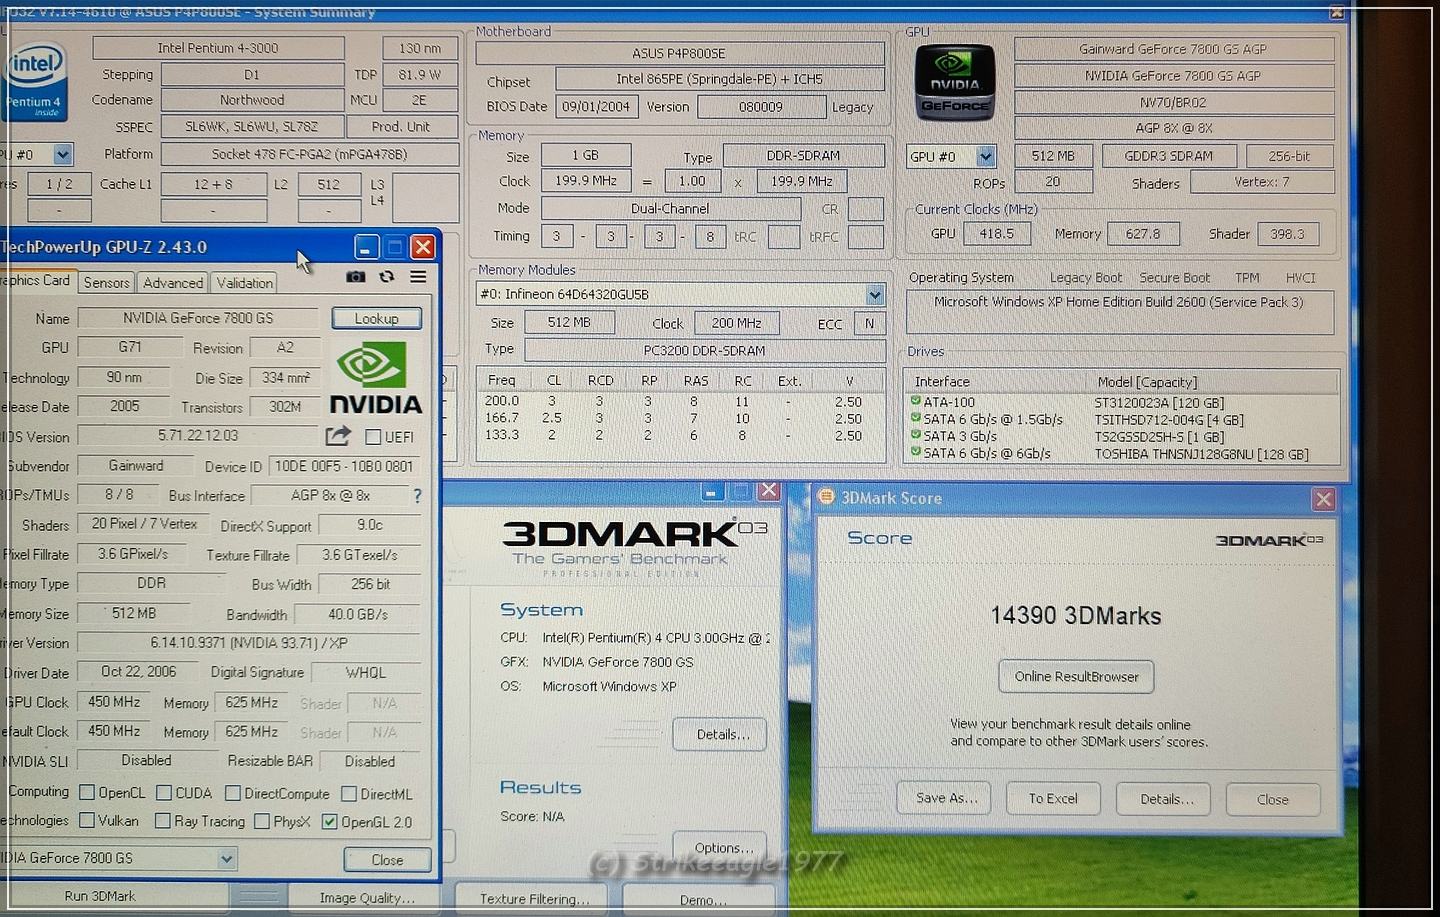Click the Gainward GeForce 7800 GS AGP field
Screen dimensions: 1440x917
pos(1173,49)
